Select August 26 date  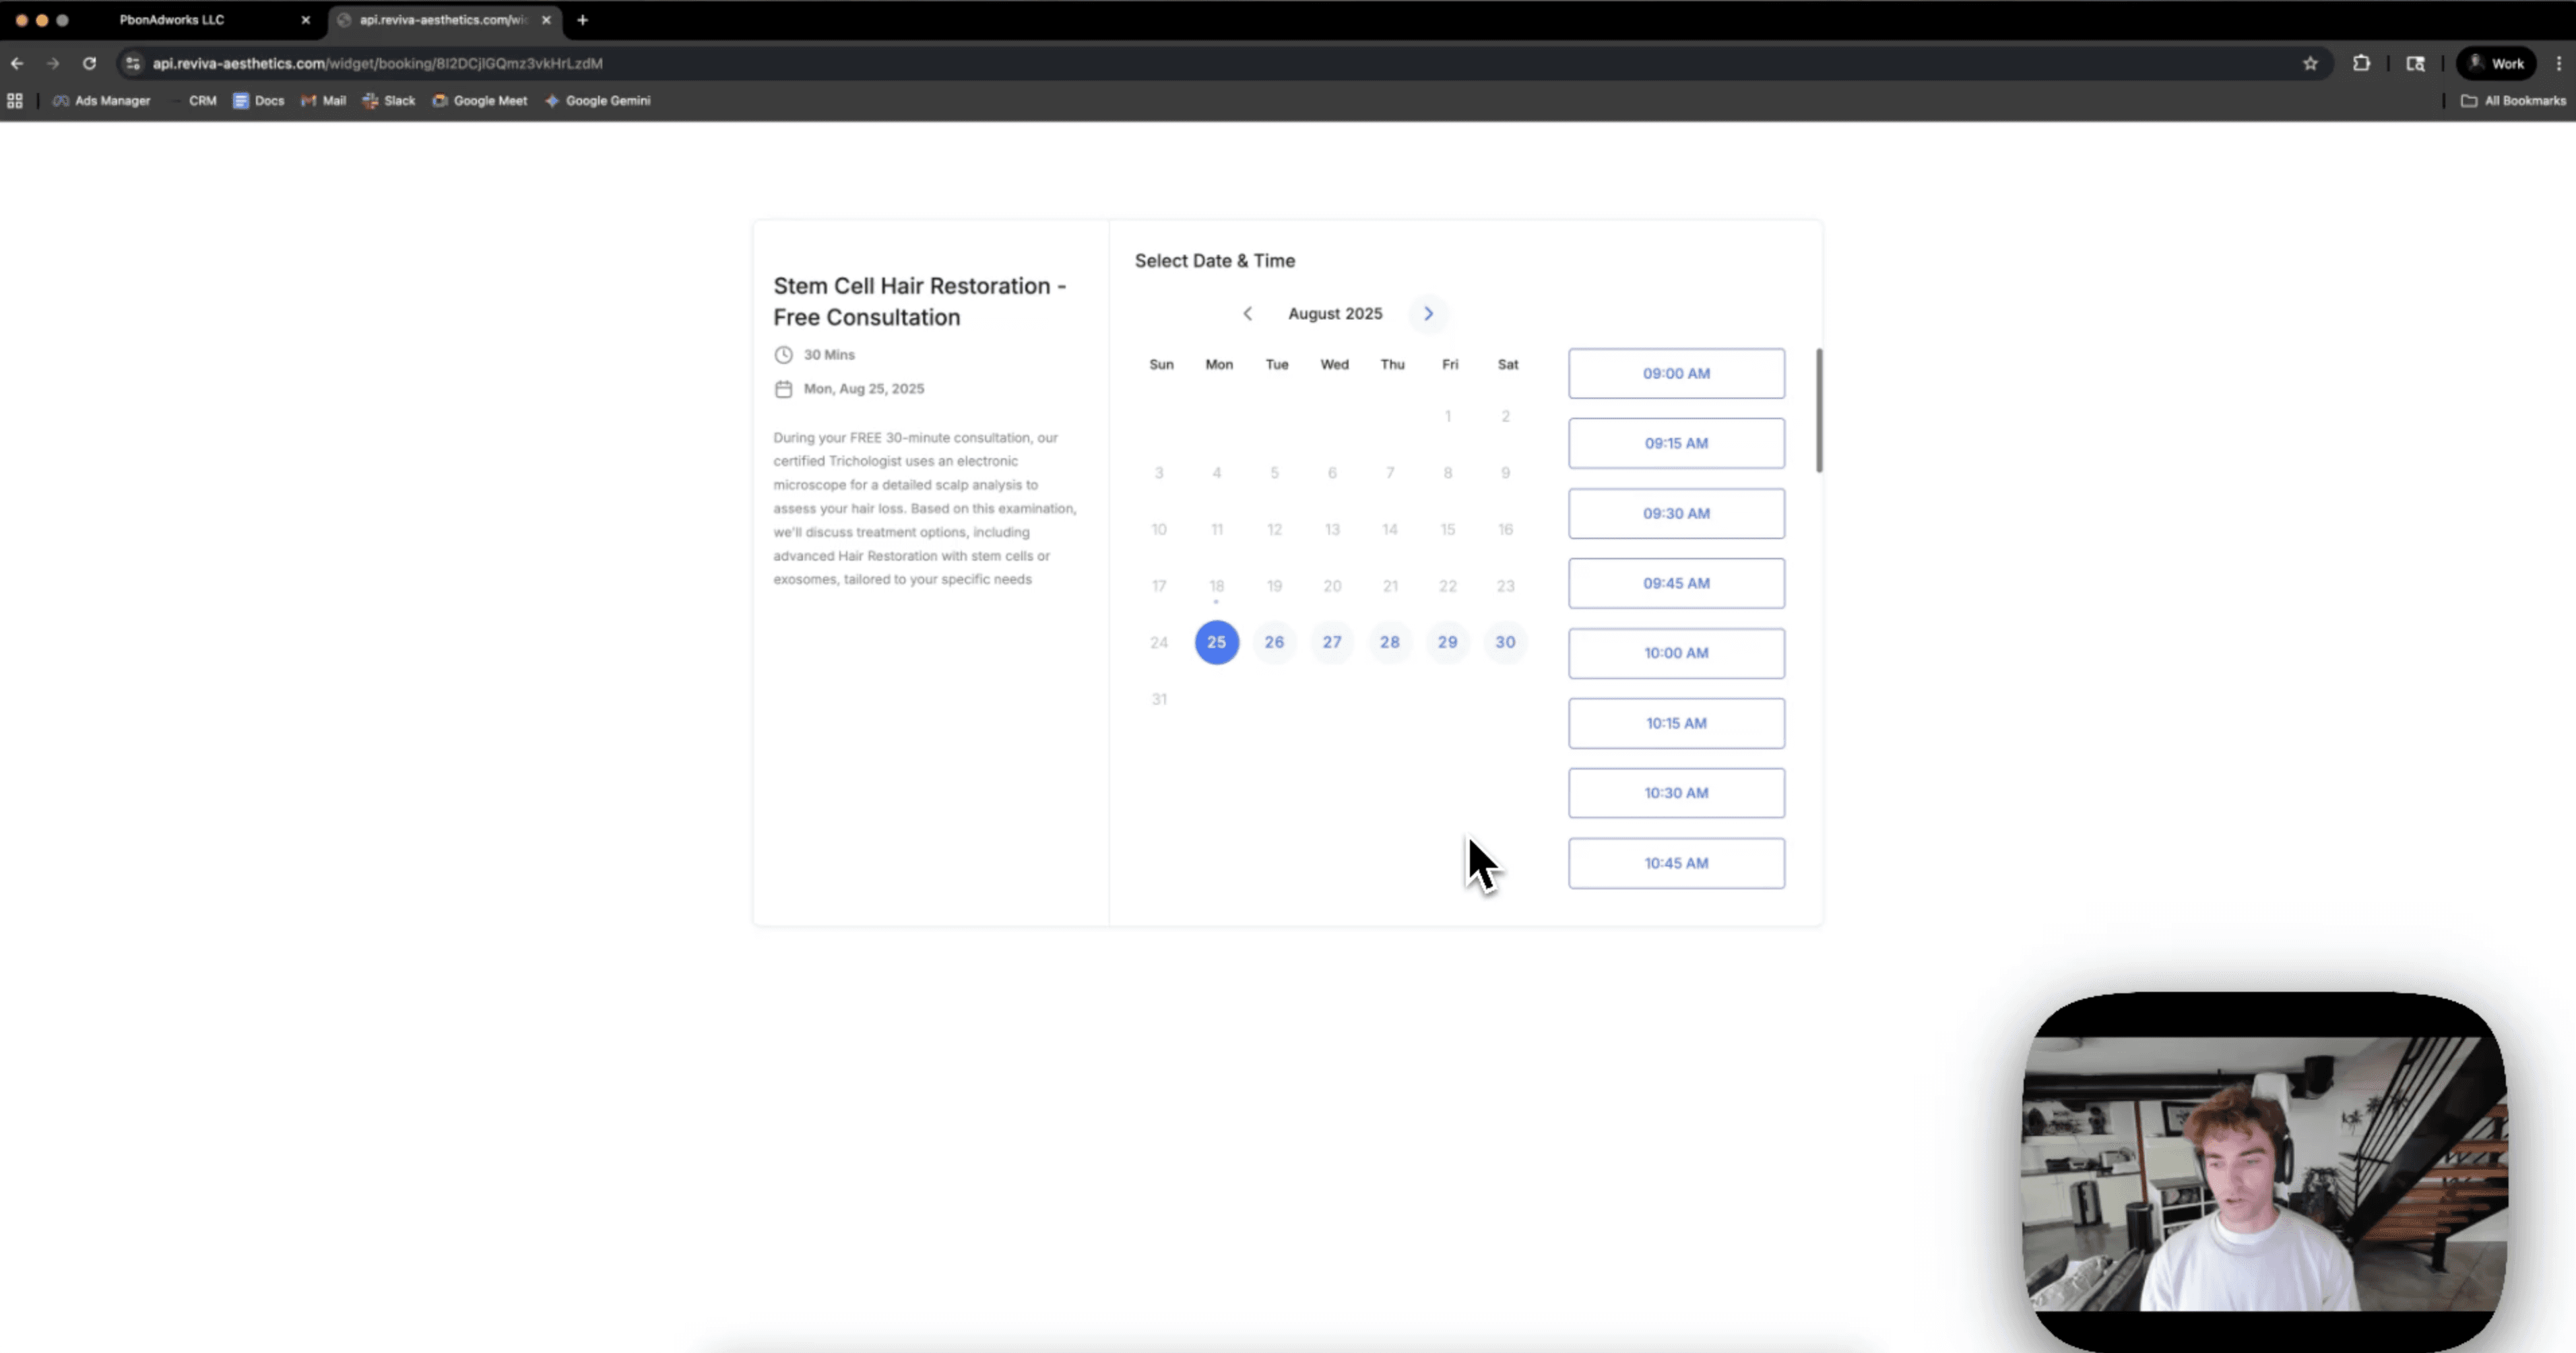pos(1274,642)
